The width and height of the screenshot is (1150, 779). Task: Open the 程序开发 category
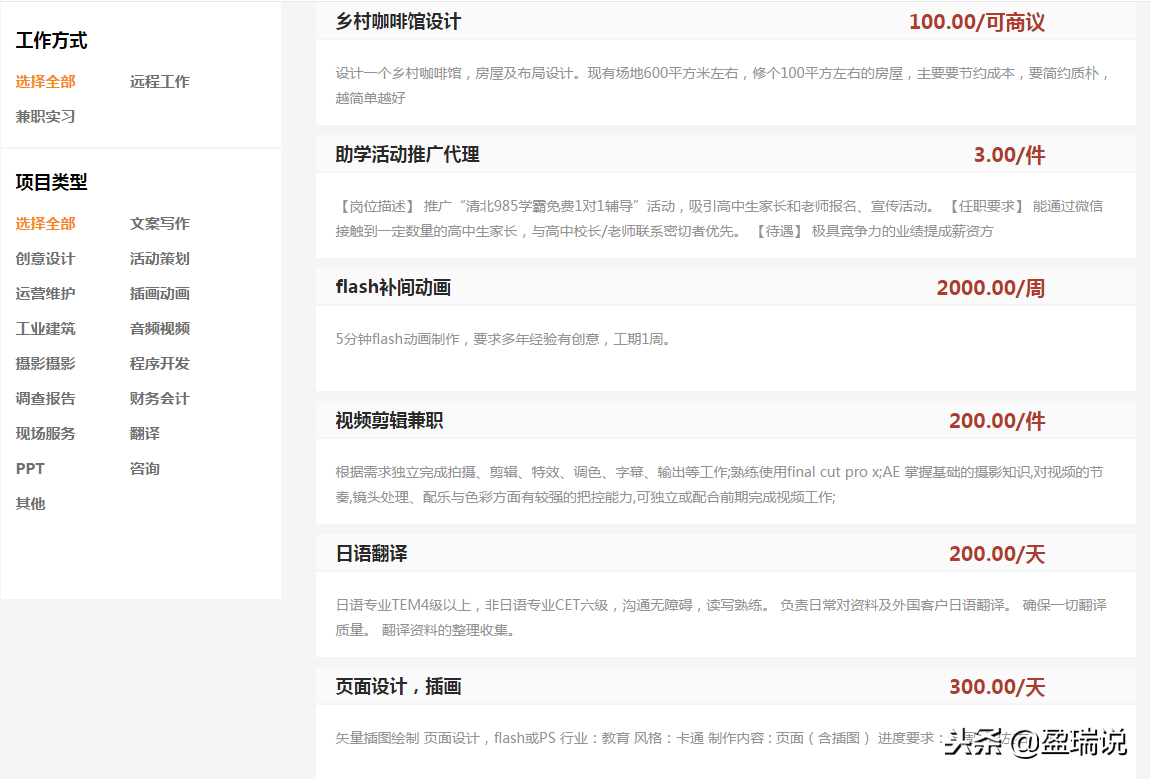coord(160,364)
